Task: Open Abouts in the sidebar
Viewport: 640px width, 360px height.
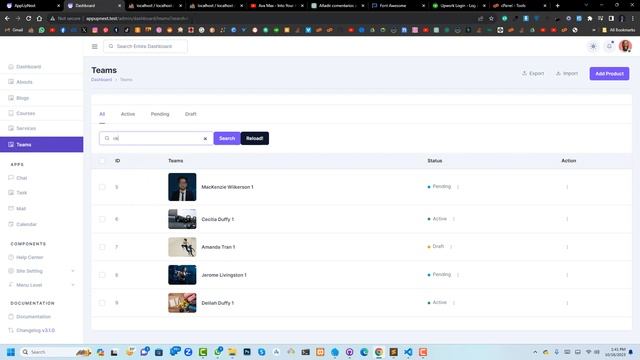Action: pyautogui.click(x=24, y=82)
